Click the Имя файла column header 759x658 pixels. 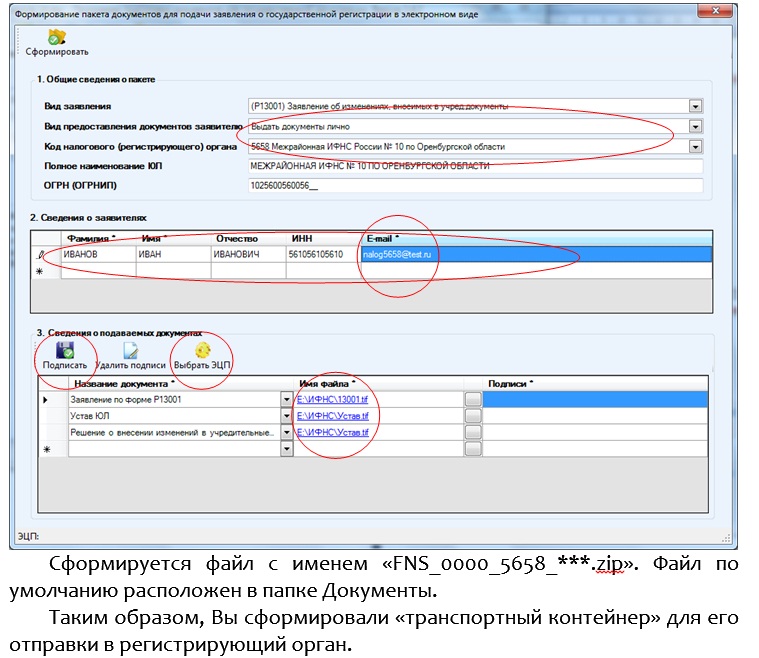coord(379,384)
